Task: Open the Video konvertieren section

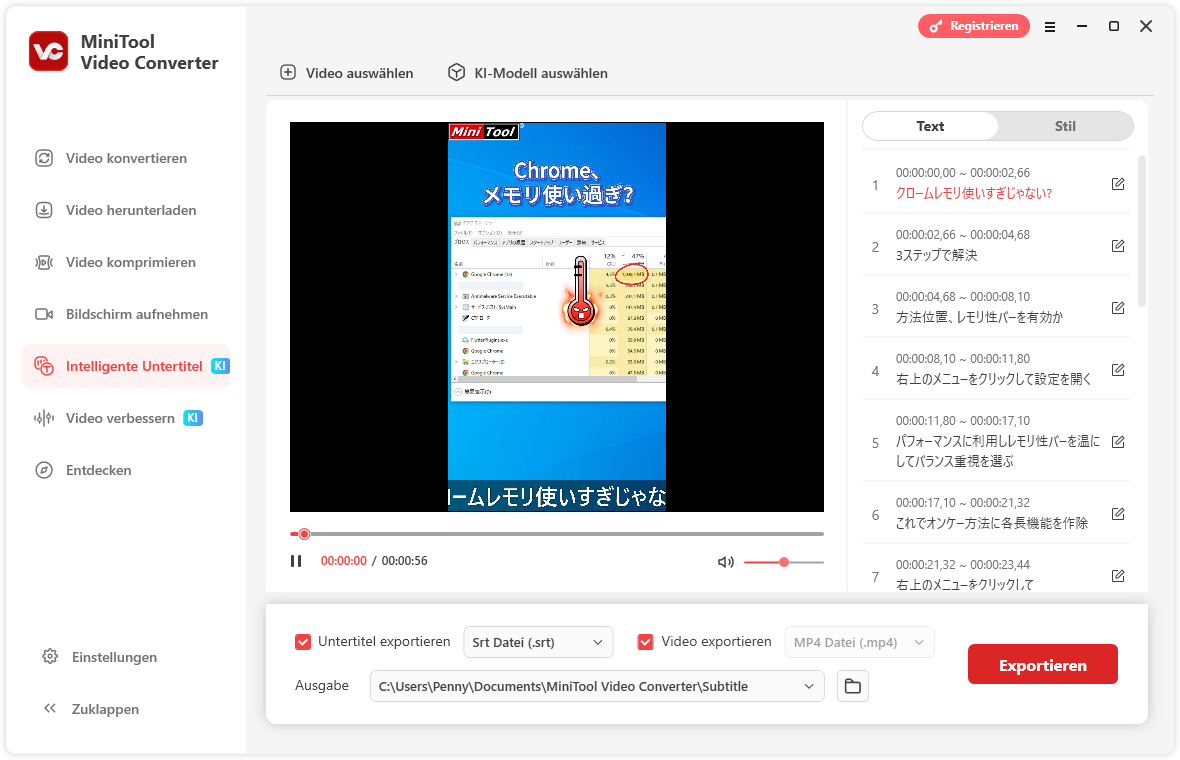Action: (126, 158)
